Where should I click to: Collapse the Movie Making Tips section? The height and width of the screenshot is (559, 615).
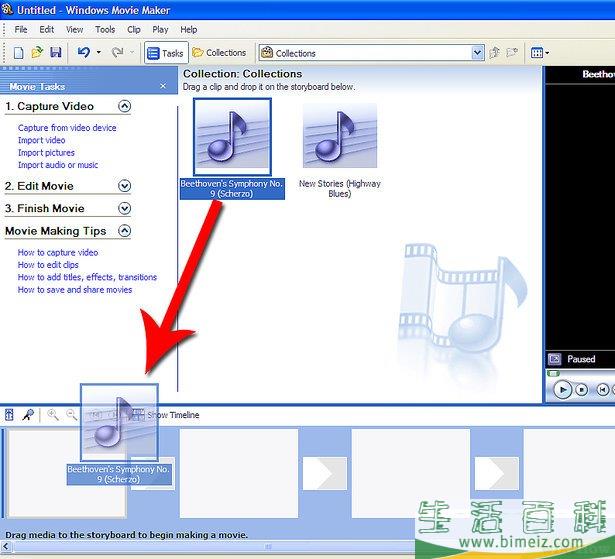tap(124, 231)
